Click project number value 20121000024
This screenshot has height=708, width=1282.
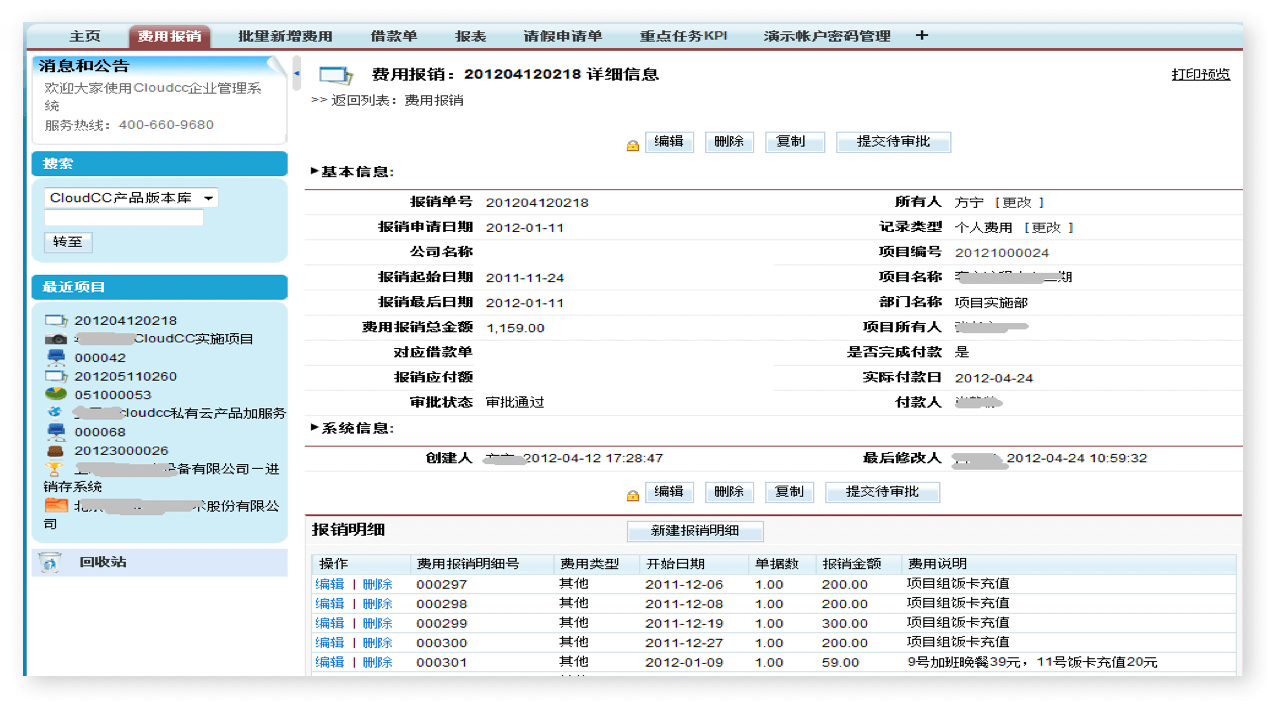tap(1002, 253)
